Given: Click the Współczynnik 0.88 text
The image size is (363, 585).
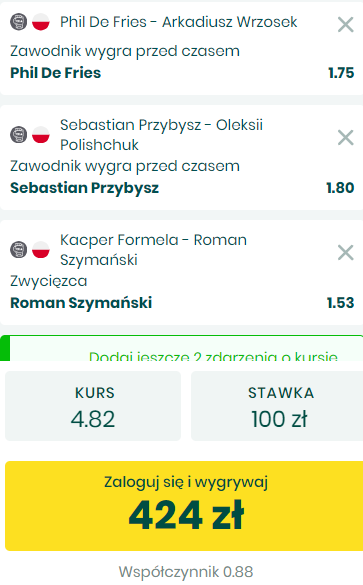Looking at the screenshot, I should click(186, 572).
